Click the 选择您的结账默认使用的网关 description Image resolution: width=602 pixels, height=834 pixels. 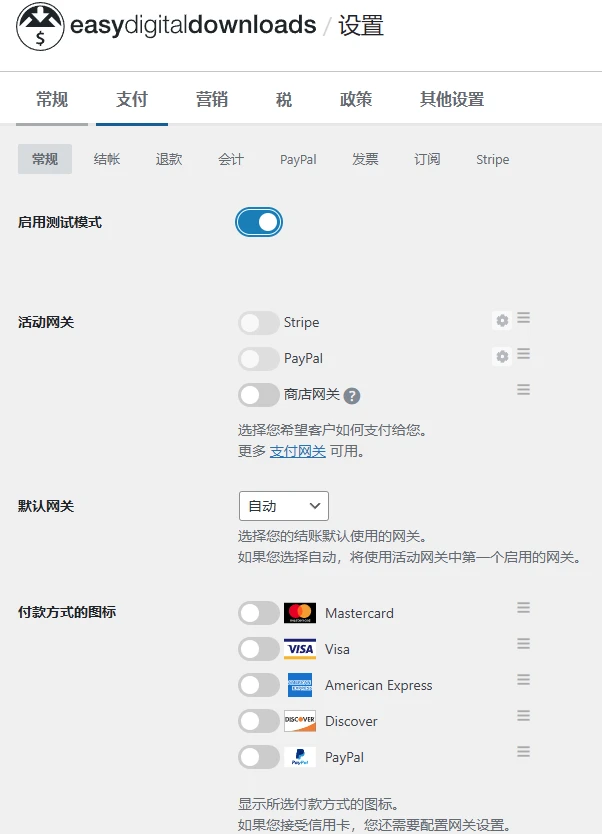click(332, 536)
